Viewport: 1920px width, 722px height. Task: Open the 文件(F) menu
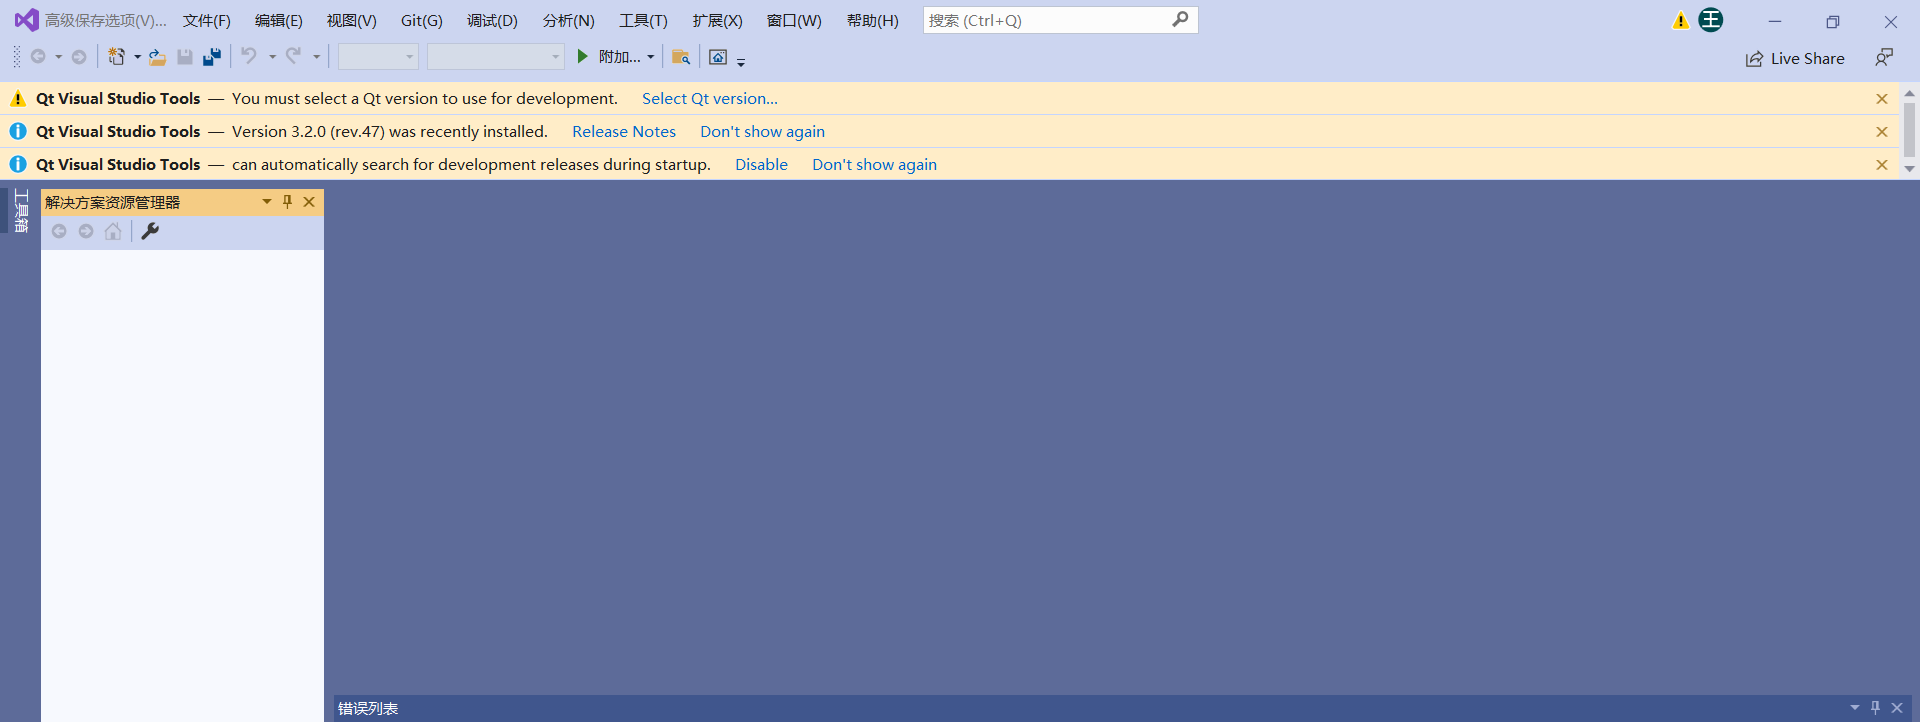(x=206, y=20)
